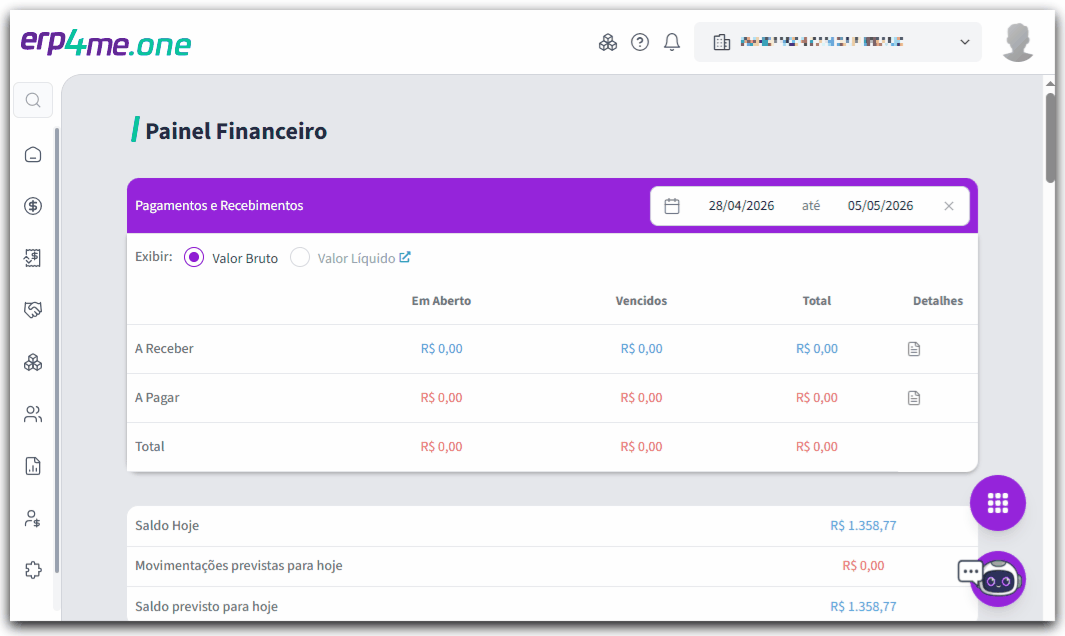The image size is (1065, 636).
Task: Open the people contacts icon in sidebar
Action: click(33, 414)
